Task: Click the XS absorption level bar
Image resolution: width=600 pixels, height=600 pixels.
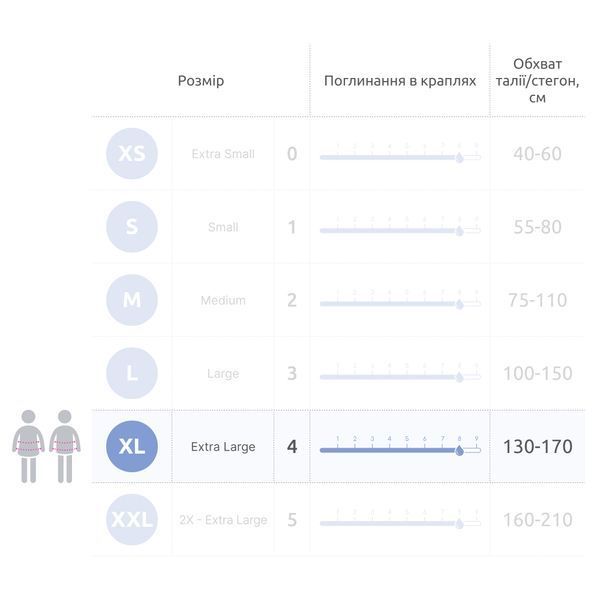Action: [x=400, y=157]
